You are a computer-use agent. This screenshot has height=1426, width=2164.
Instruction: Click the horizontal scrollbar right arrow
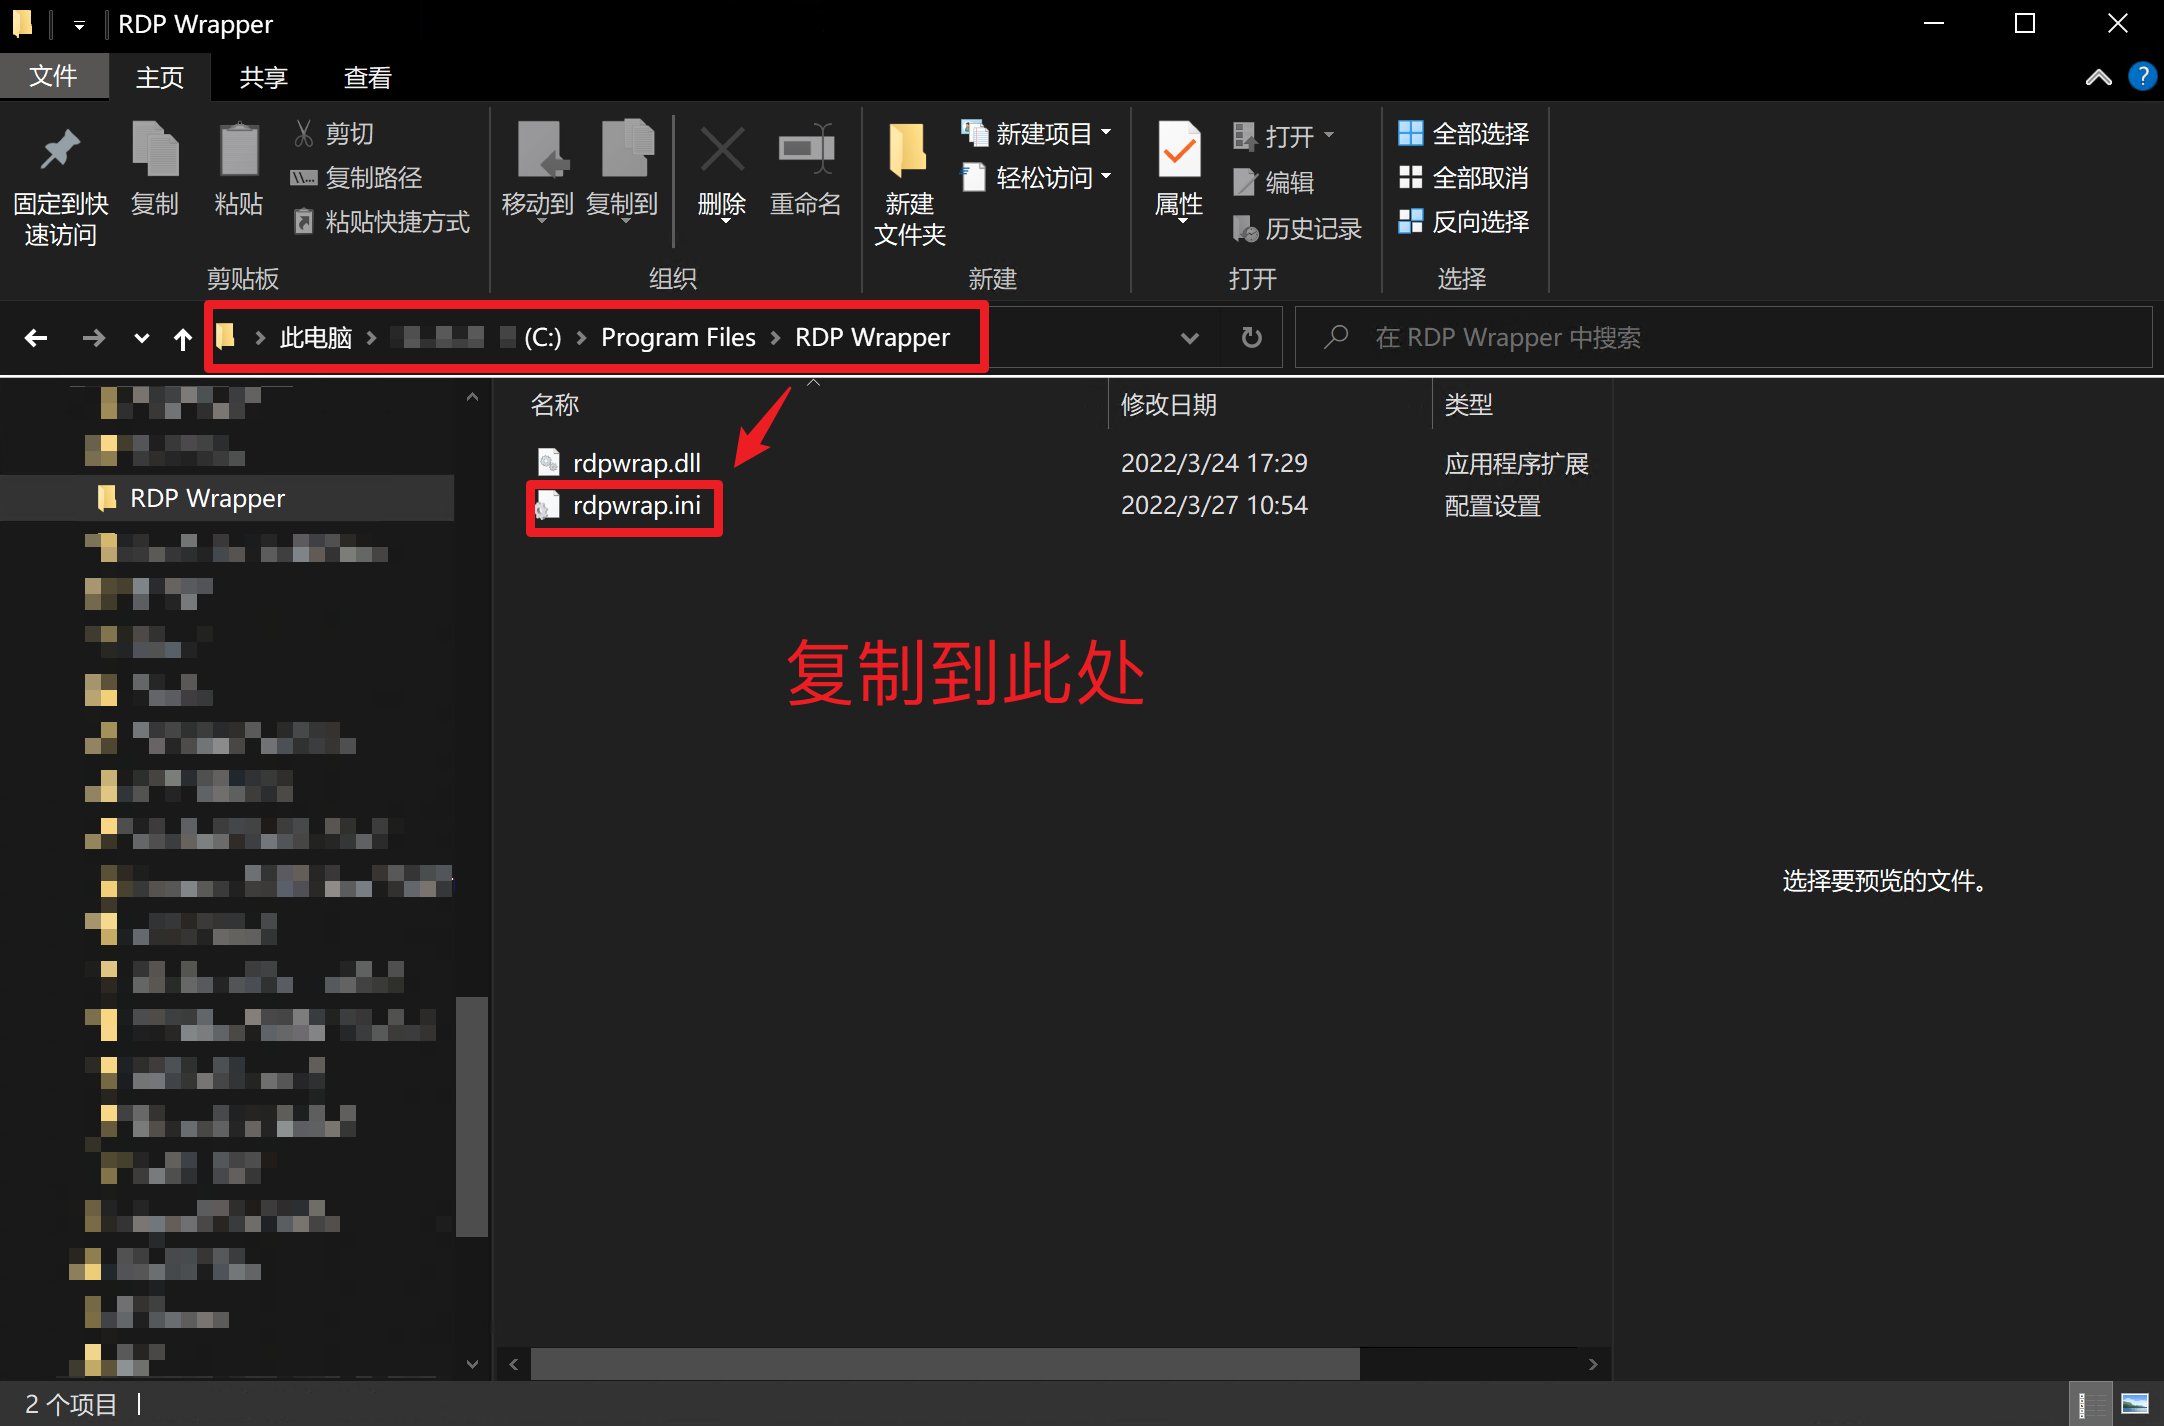(1593, 1364)
